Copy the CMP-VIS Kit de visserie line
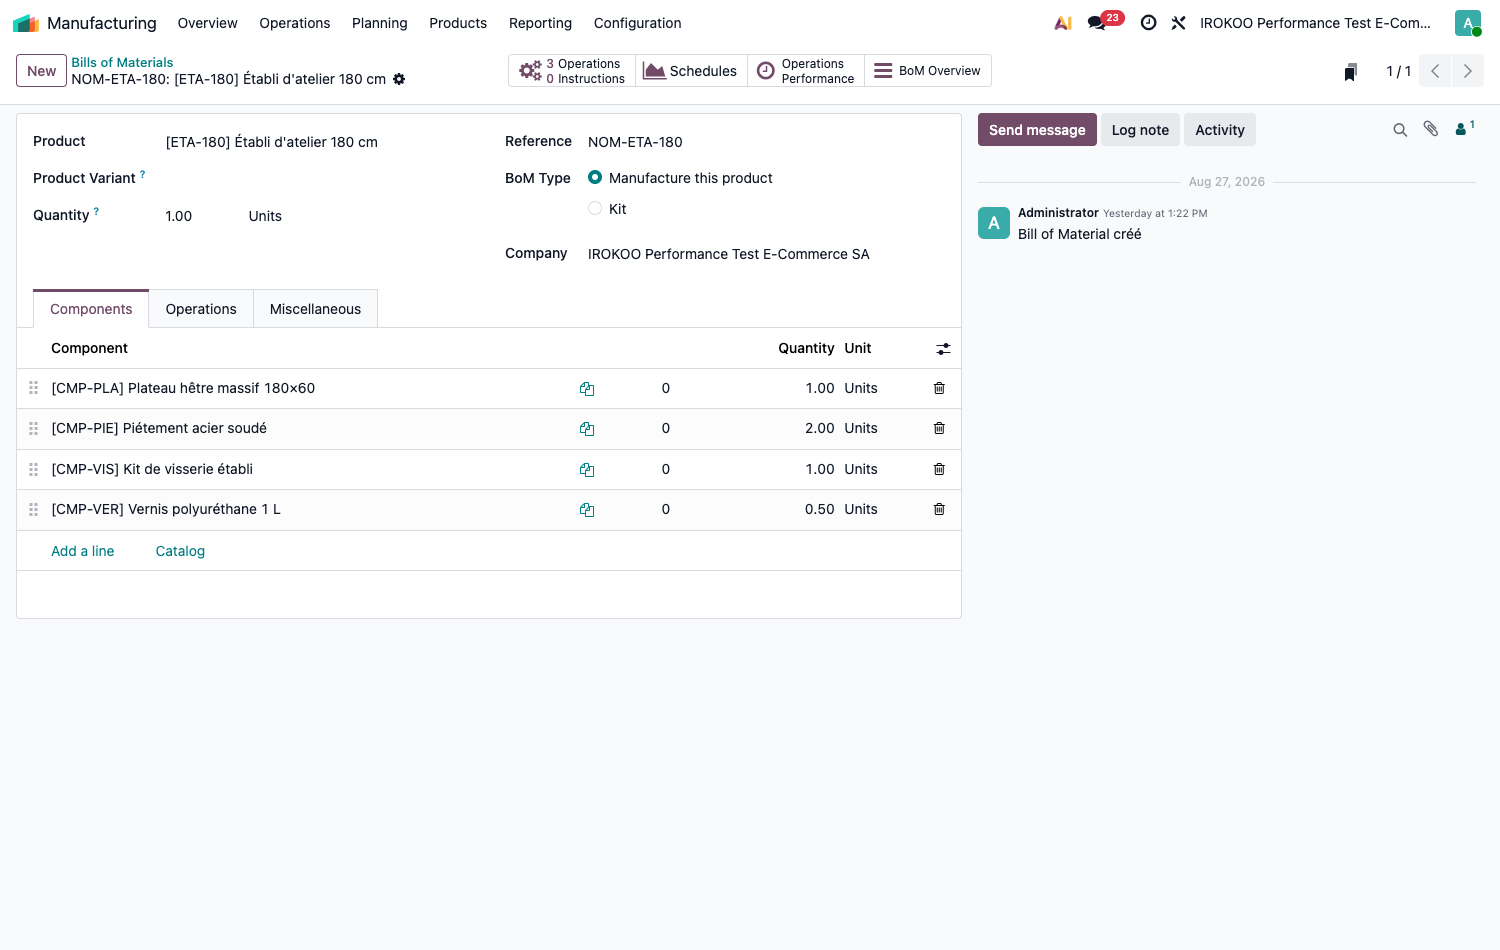Image resolution: width=1500 pixels, height=950 pixels. [x=587, y=470]
